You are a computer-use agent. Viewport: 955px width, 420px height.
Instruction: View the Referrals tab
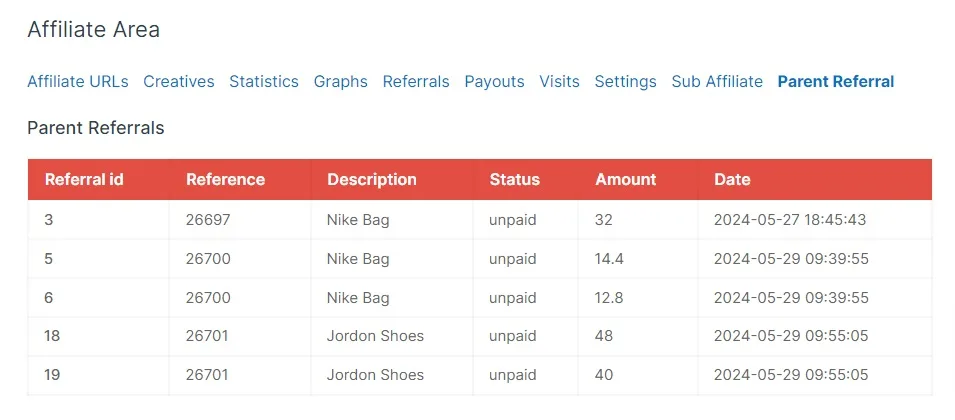point(416,82)
